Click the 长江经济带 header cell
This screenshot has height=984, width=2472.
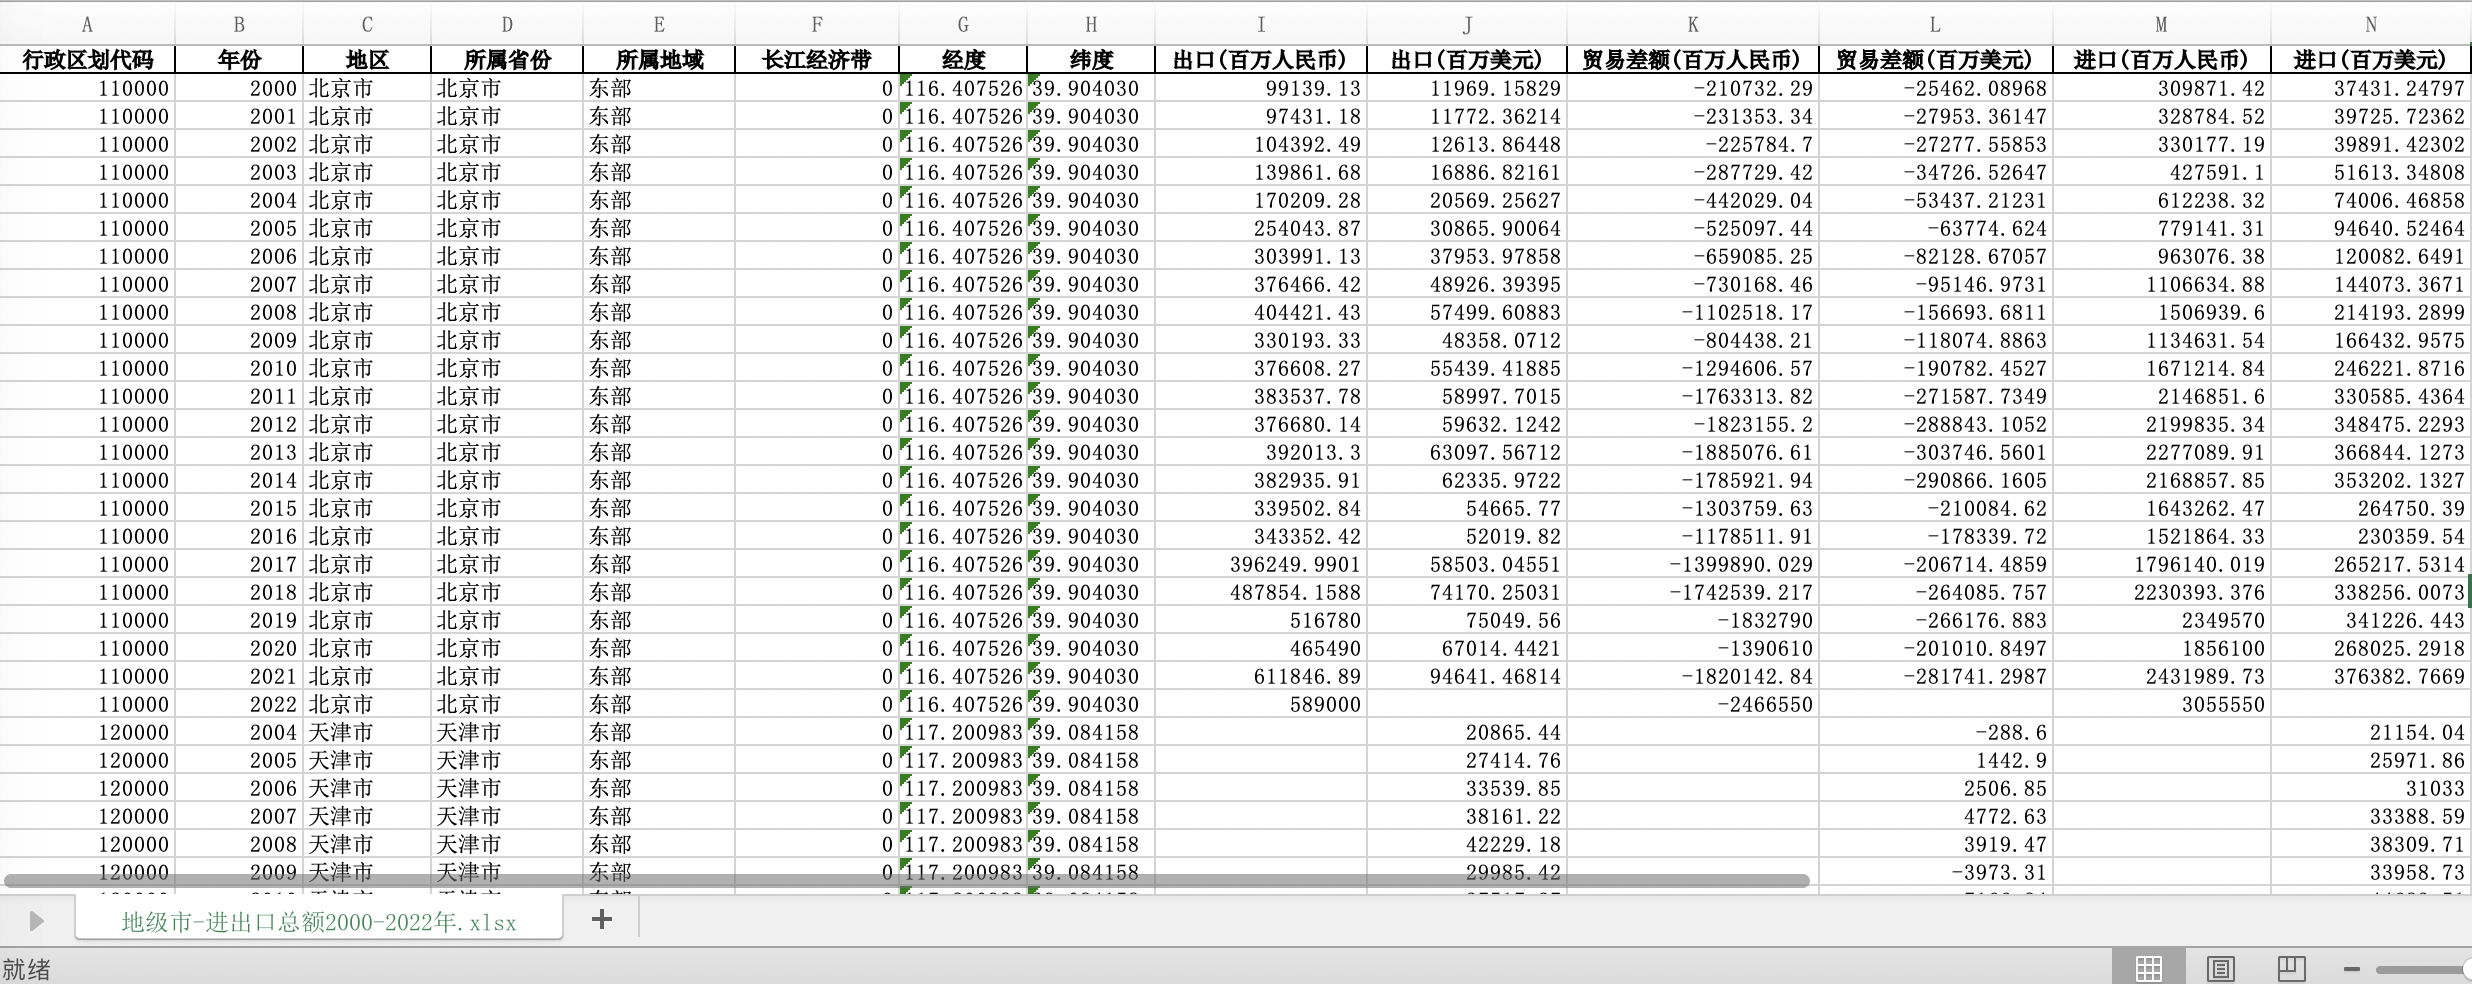coord(817,60)
